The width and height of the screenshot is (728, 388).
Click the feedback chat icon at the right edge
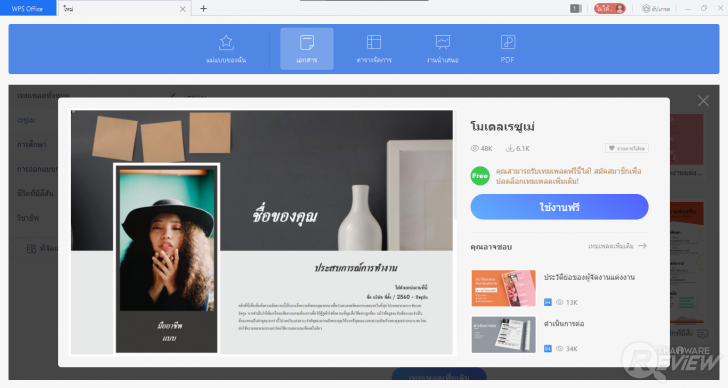pos(702,333)
